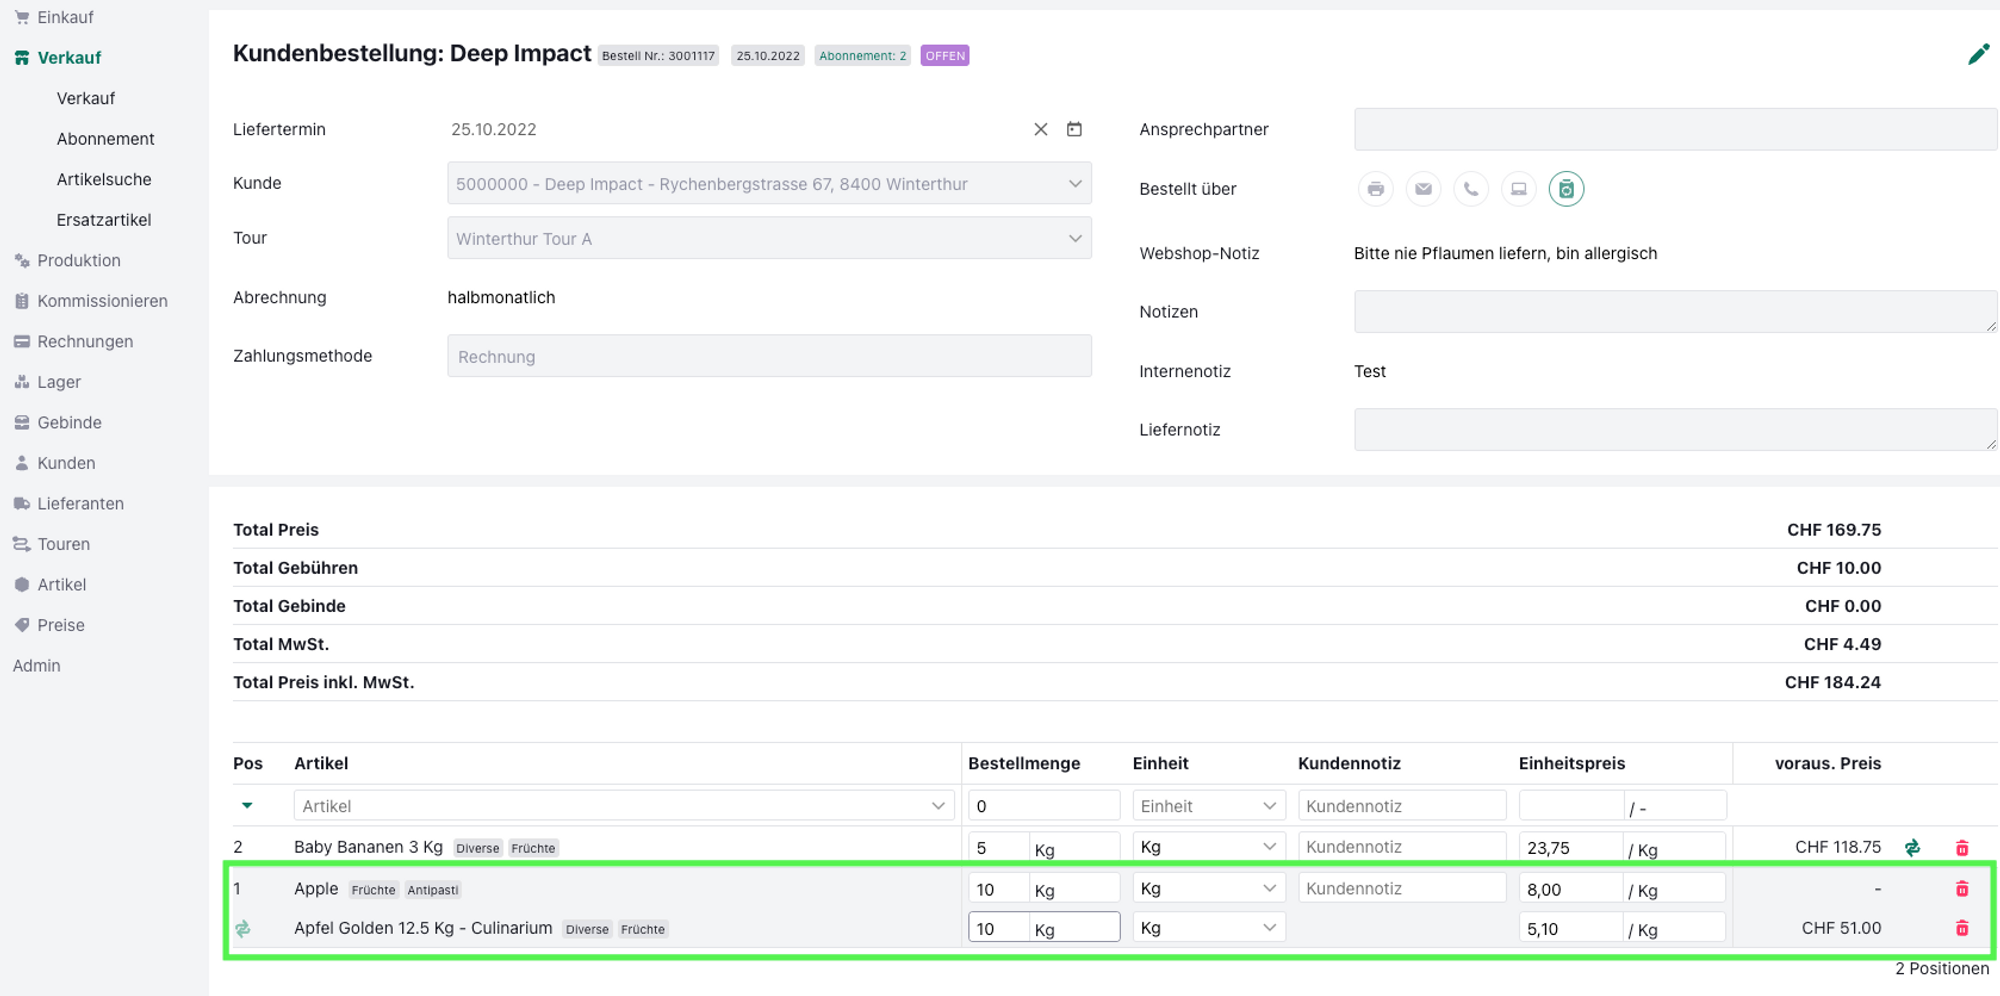
Task: Go to Ersatzartikel in the Verkauf submenu
Action: tap(104, 220)
